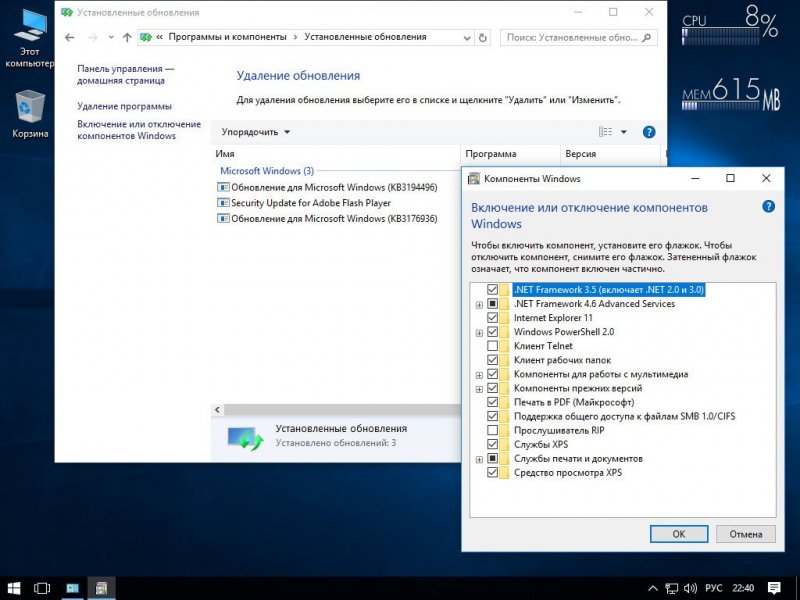The height and width of the screenshot is (600, 800).
Task: Click OK in Windows Components dialog
Action: 679,534
